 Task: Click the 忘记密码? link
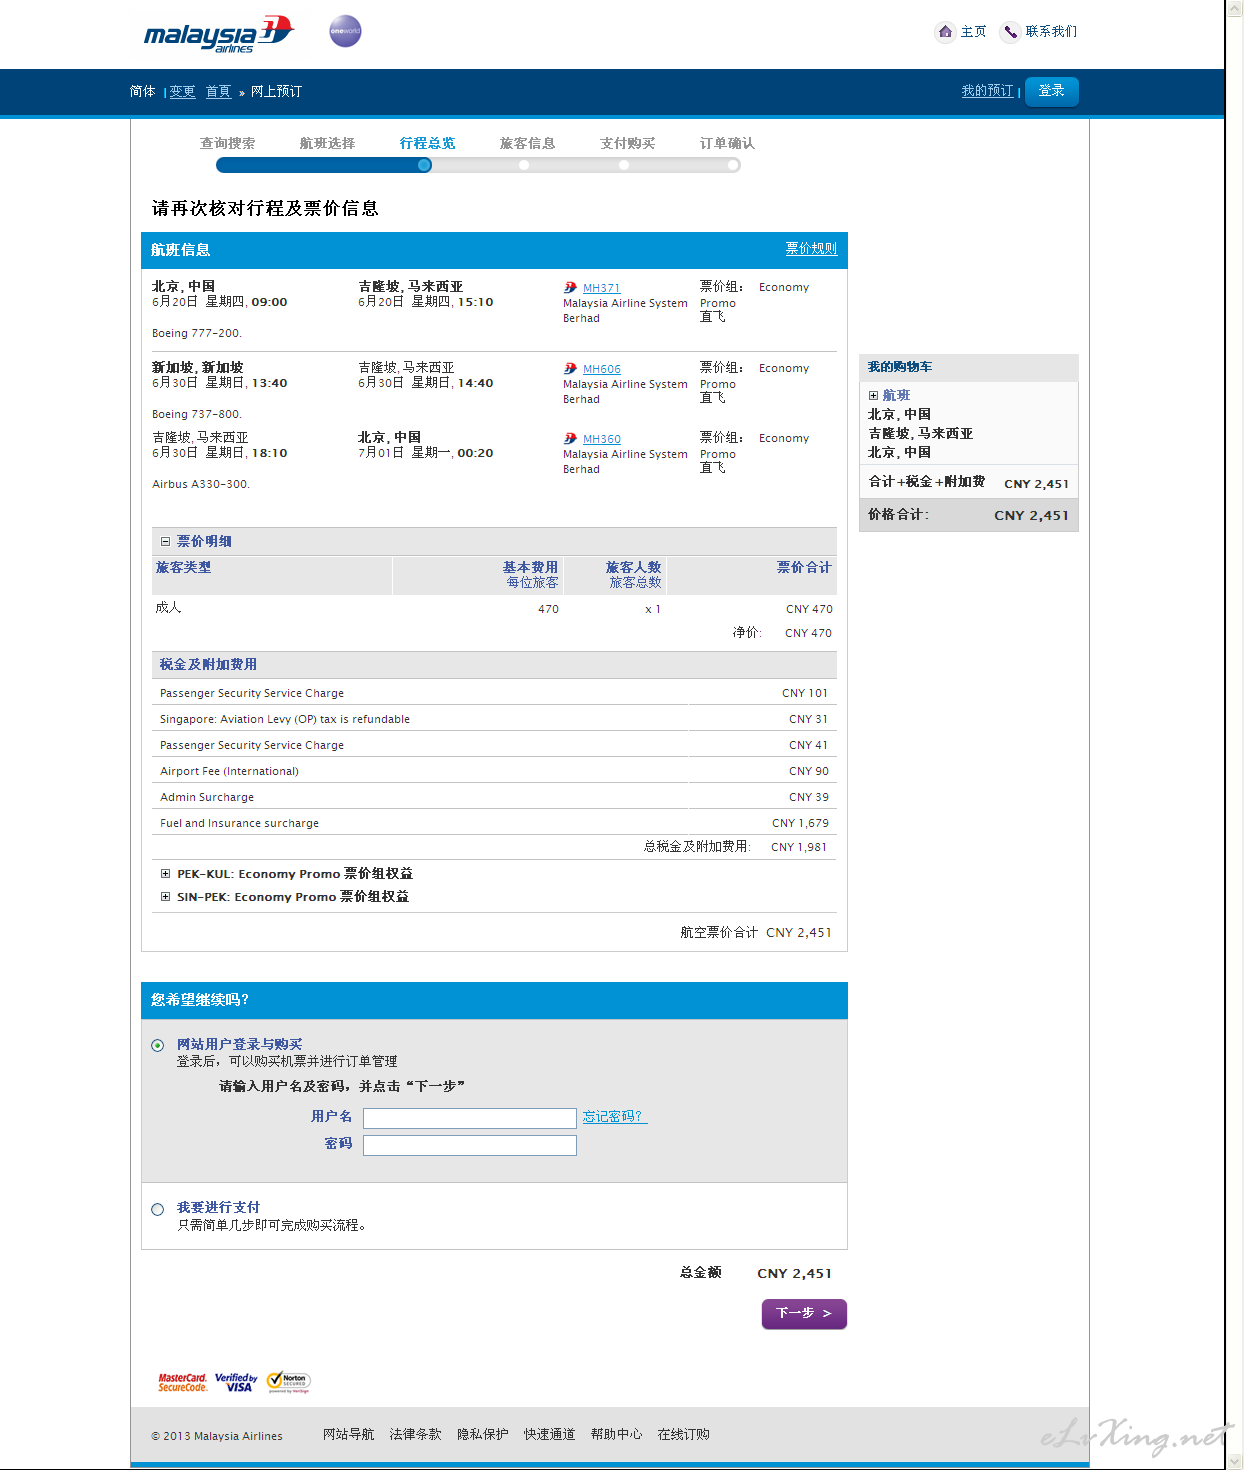[615, 1117]
